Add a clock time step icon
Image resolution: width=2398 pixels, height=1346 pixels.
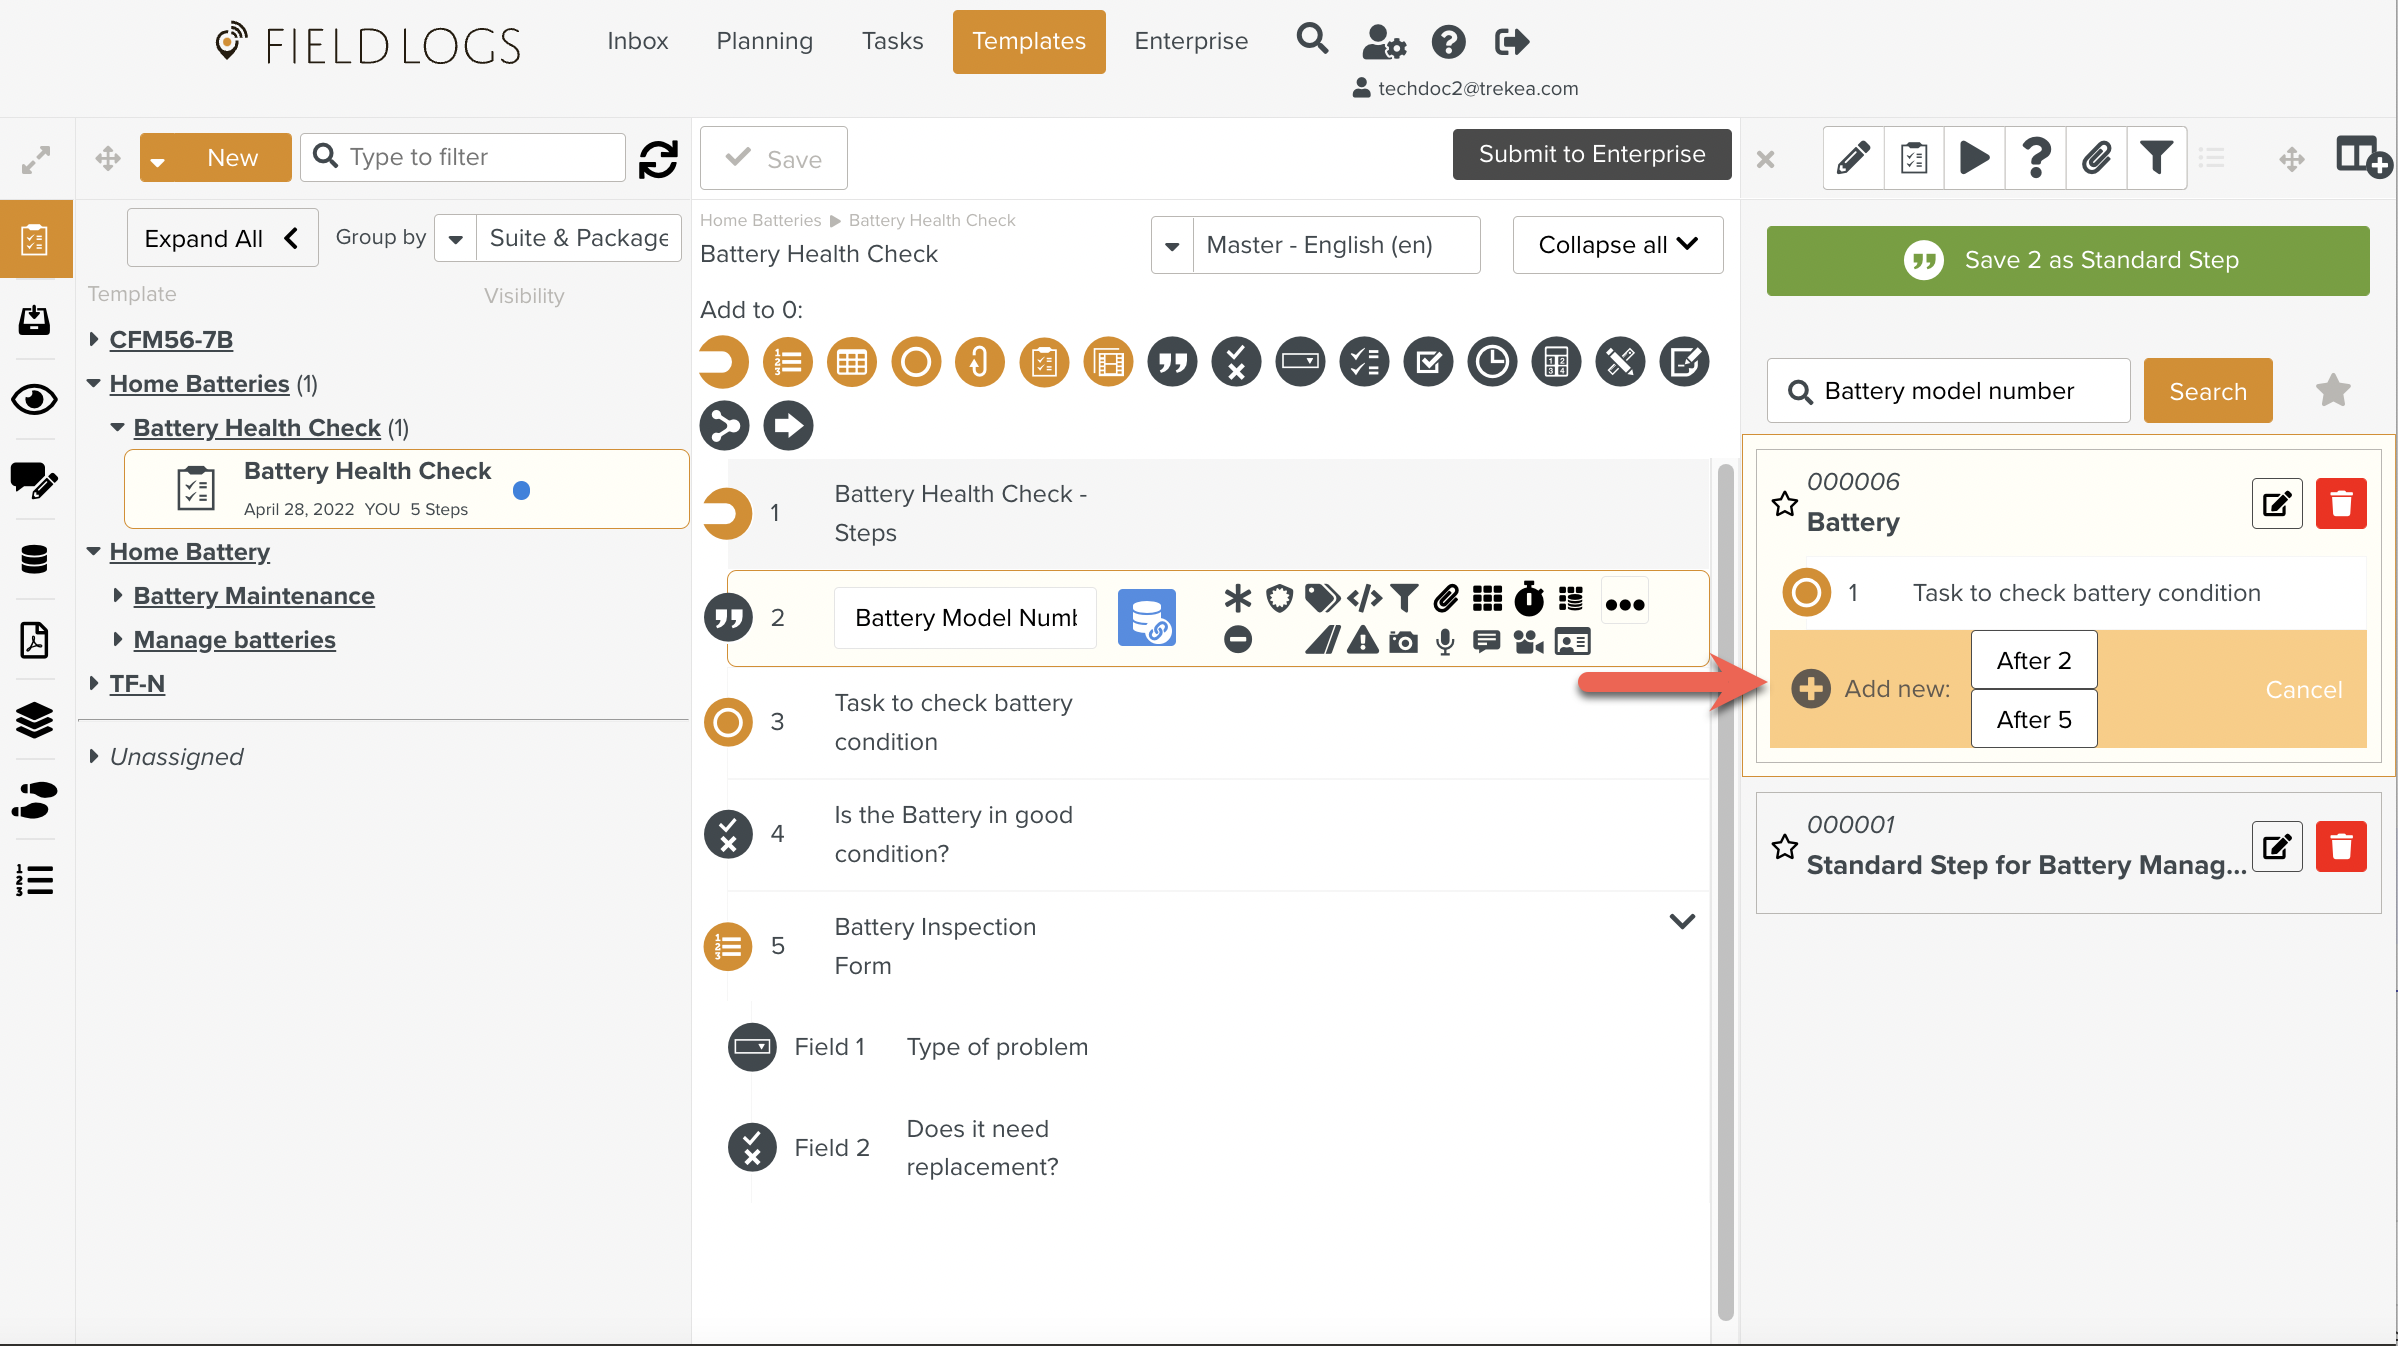tap(1492, 362)
